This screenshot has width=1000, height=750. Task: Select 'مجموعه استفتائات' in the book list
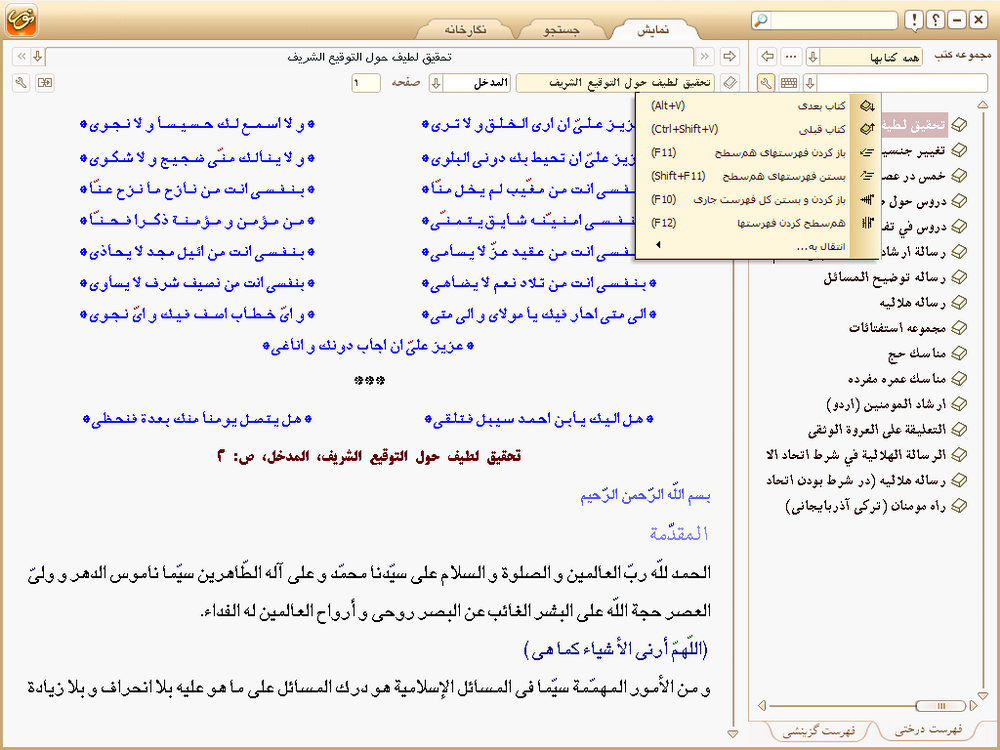tap(897, 328)
